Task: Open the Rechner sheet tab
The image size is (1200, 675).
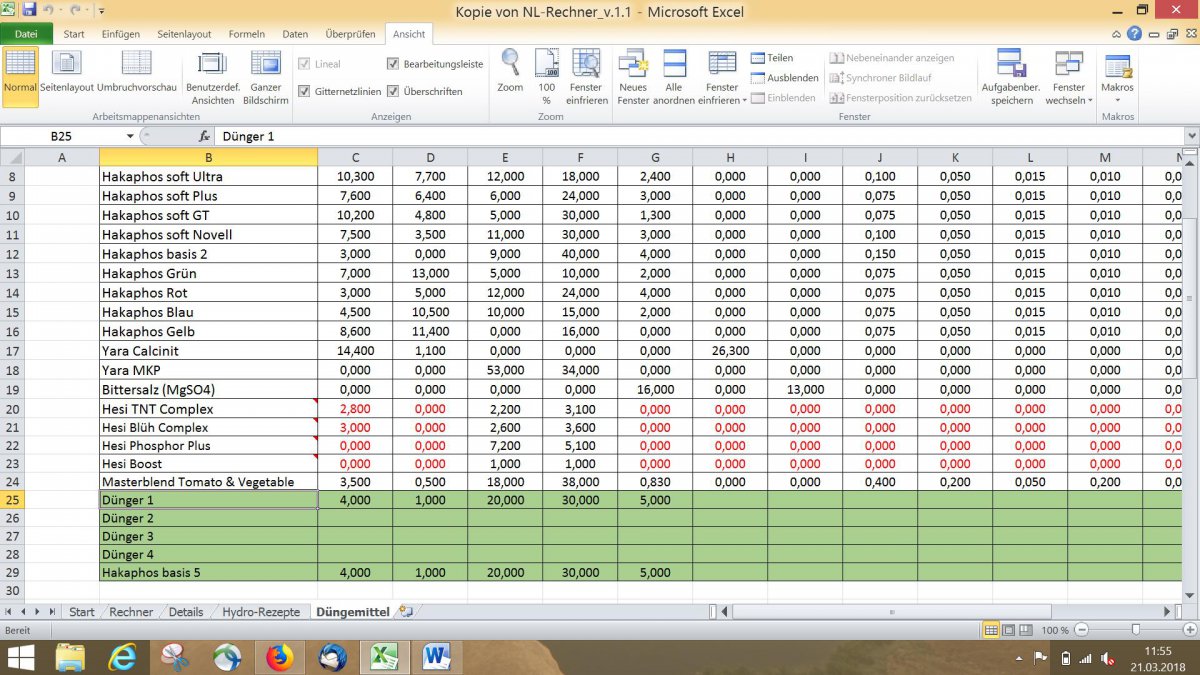Action: click(131, 612)
